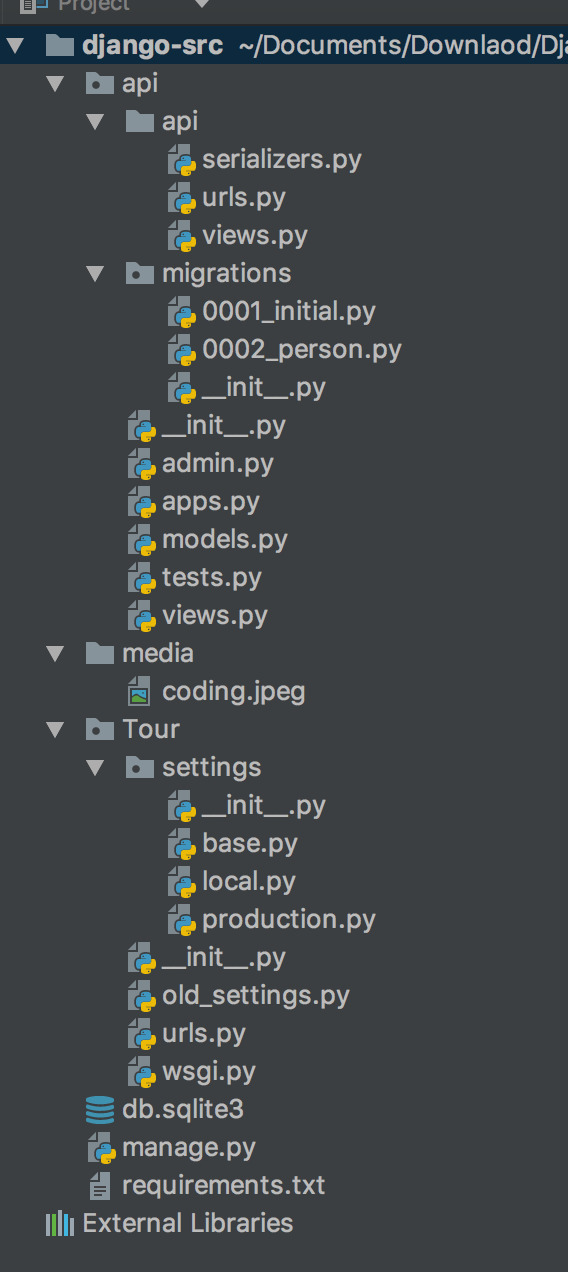Image resolution: width=568 pixels, height=1272 pixels.
Task: Click the Python icon next to manage.py
Action: (101, 1148)
